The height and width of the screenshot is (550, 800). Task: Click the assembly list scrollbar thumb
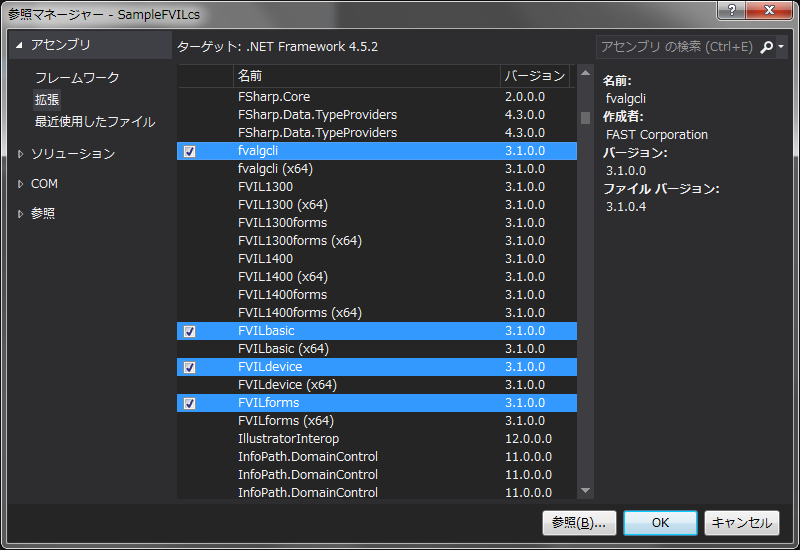click(585, 118)
